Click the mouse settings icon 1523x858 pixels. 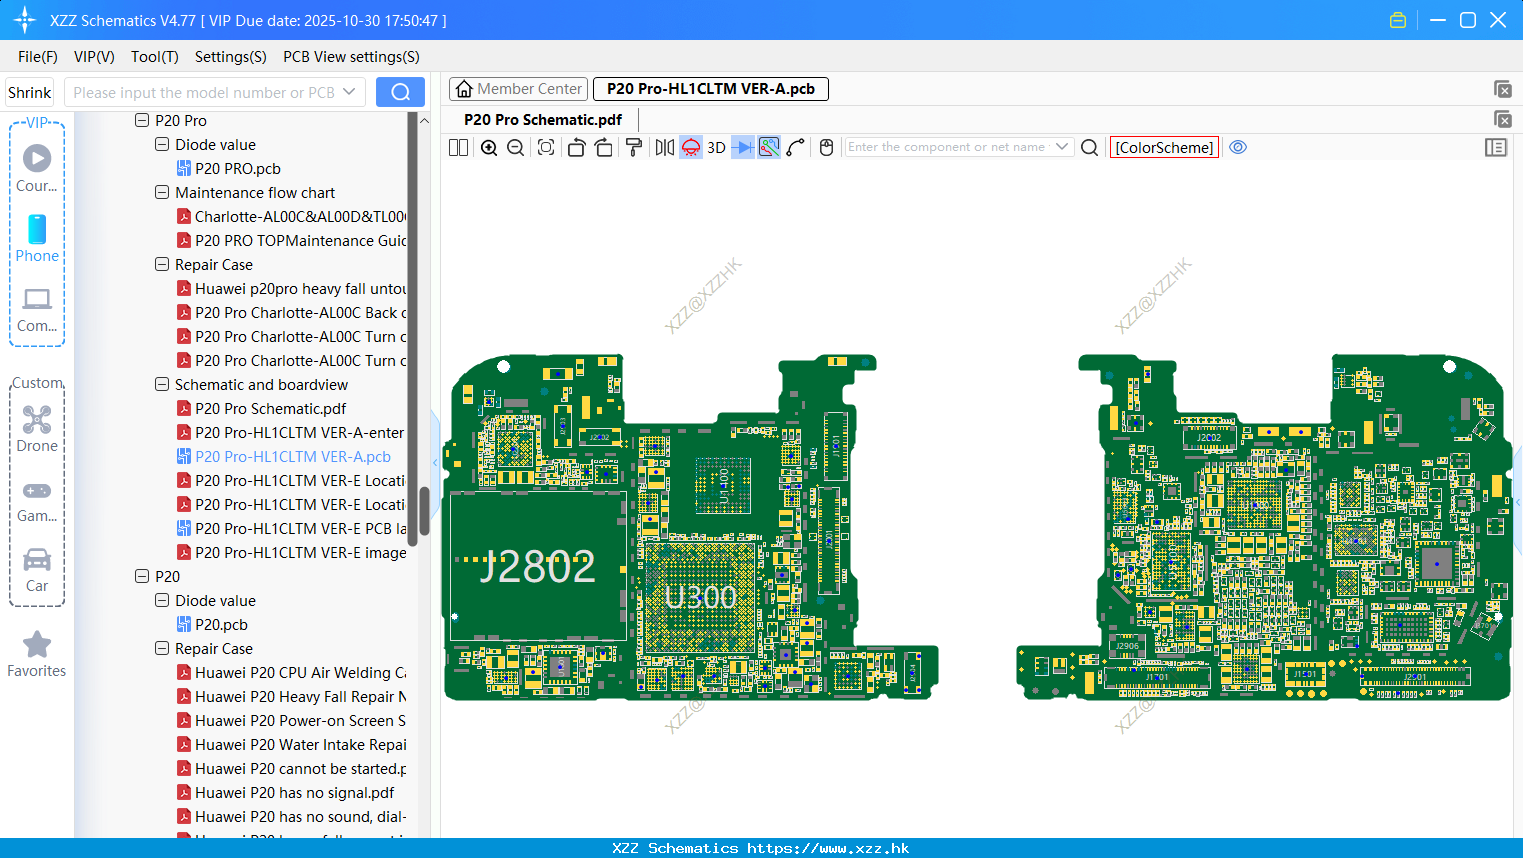click(826, 147)
